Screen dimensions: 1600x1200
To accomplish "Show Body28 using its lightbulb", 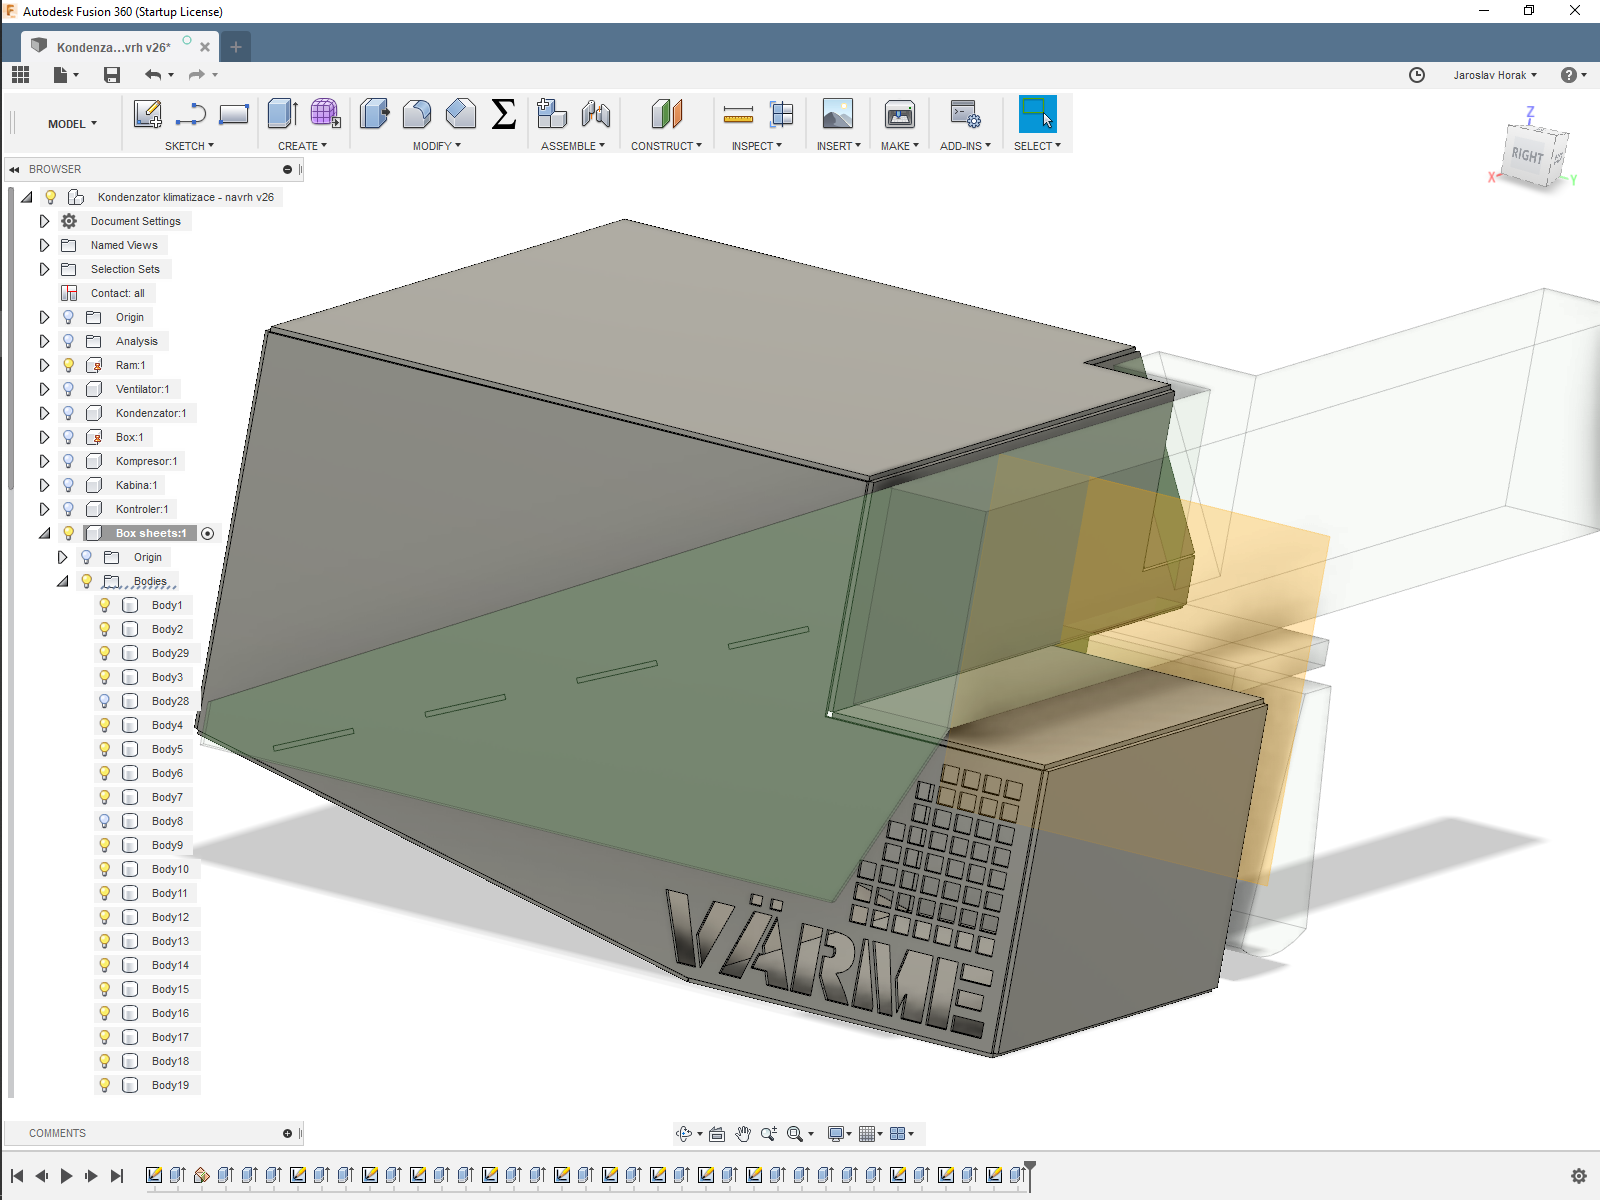I will [104, 701].
